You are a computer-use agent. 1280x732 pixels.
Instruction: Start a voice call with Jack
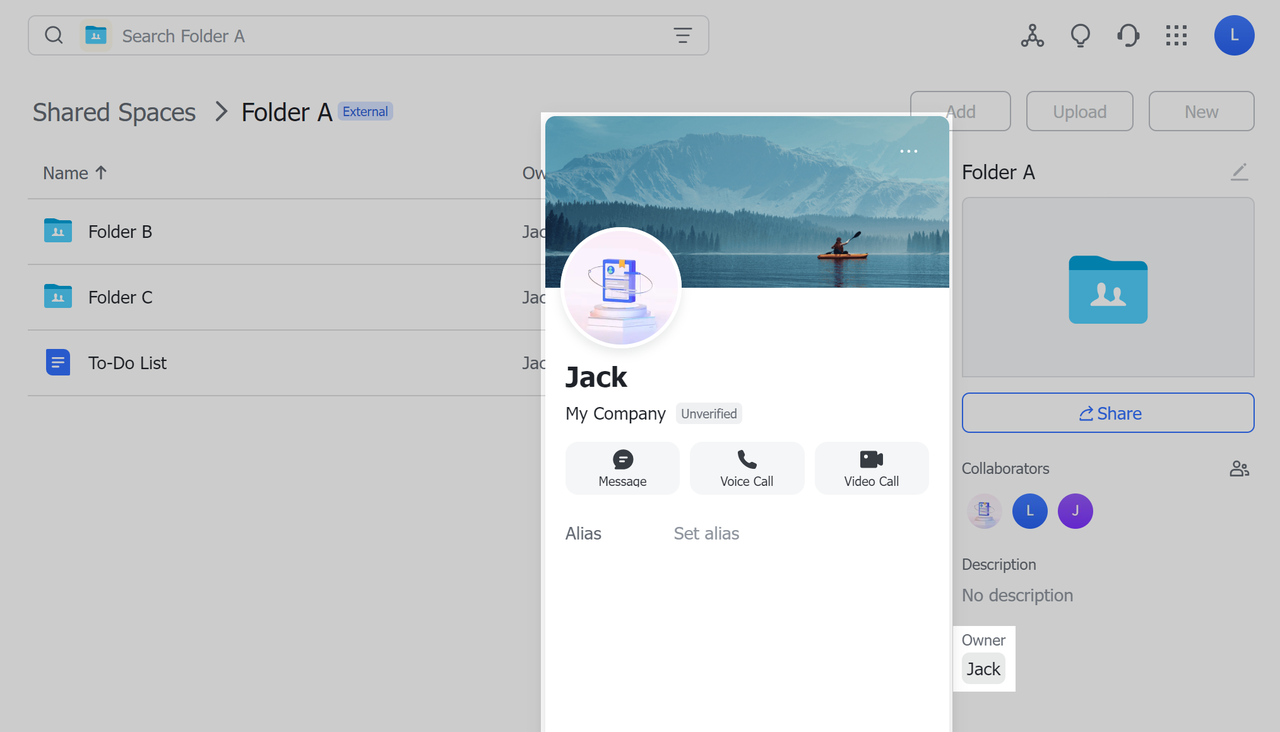point(747,468)
